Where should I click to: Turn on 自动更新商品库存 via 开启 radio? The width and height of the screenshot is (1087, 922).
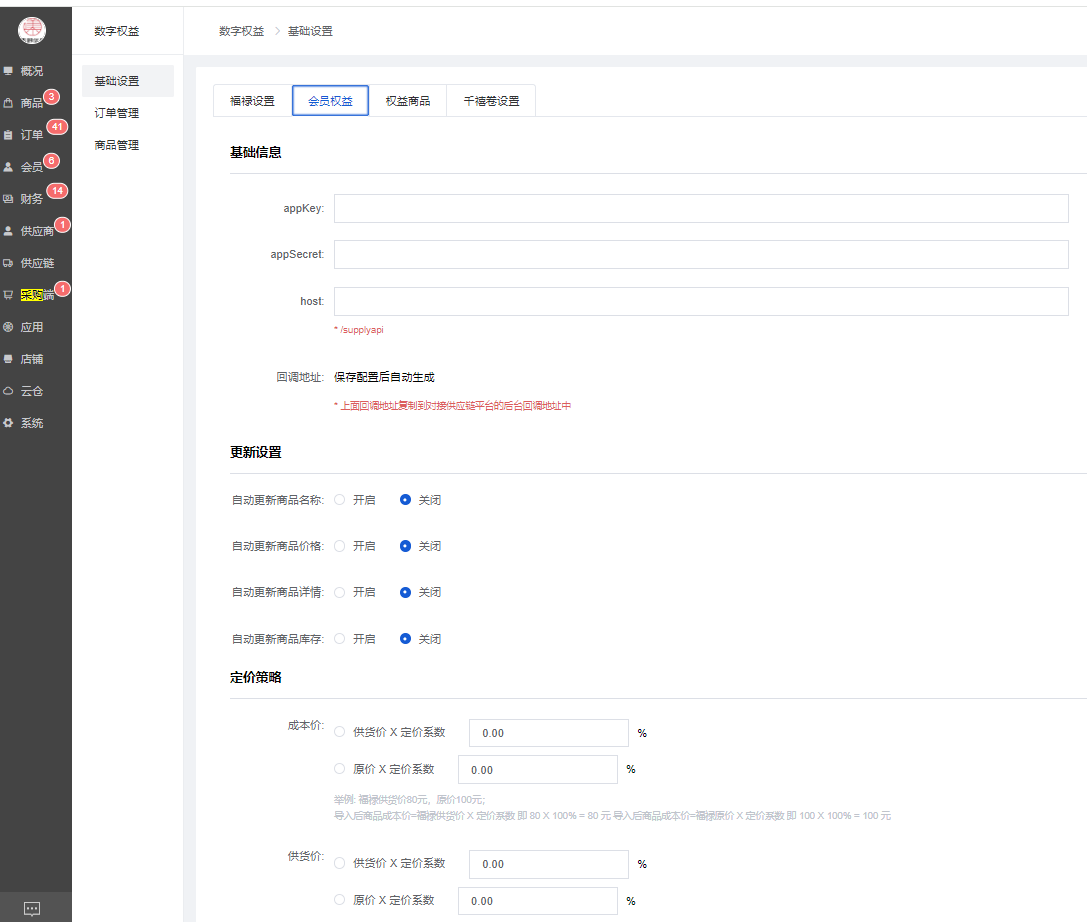tap(340, 639)
